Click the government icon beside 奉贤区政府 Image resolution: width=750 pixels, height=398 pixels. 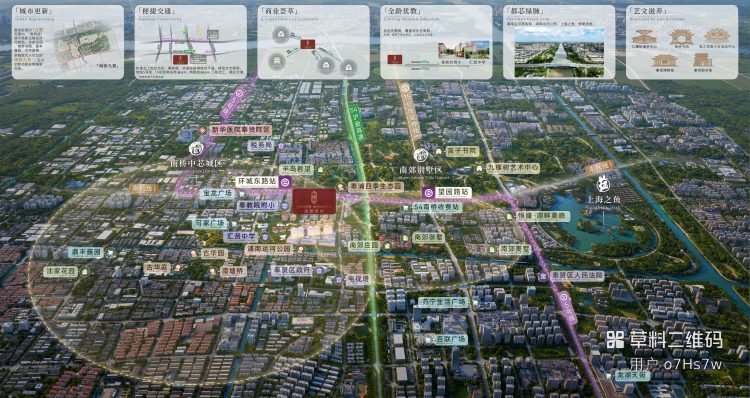click(319, 271)
